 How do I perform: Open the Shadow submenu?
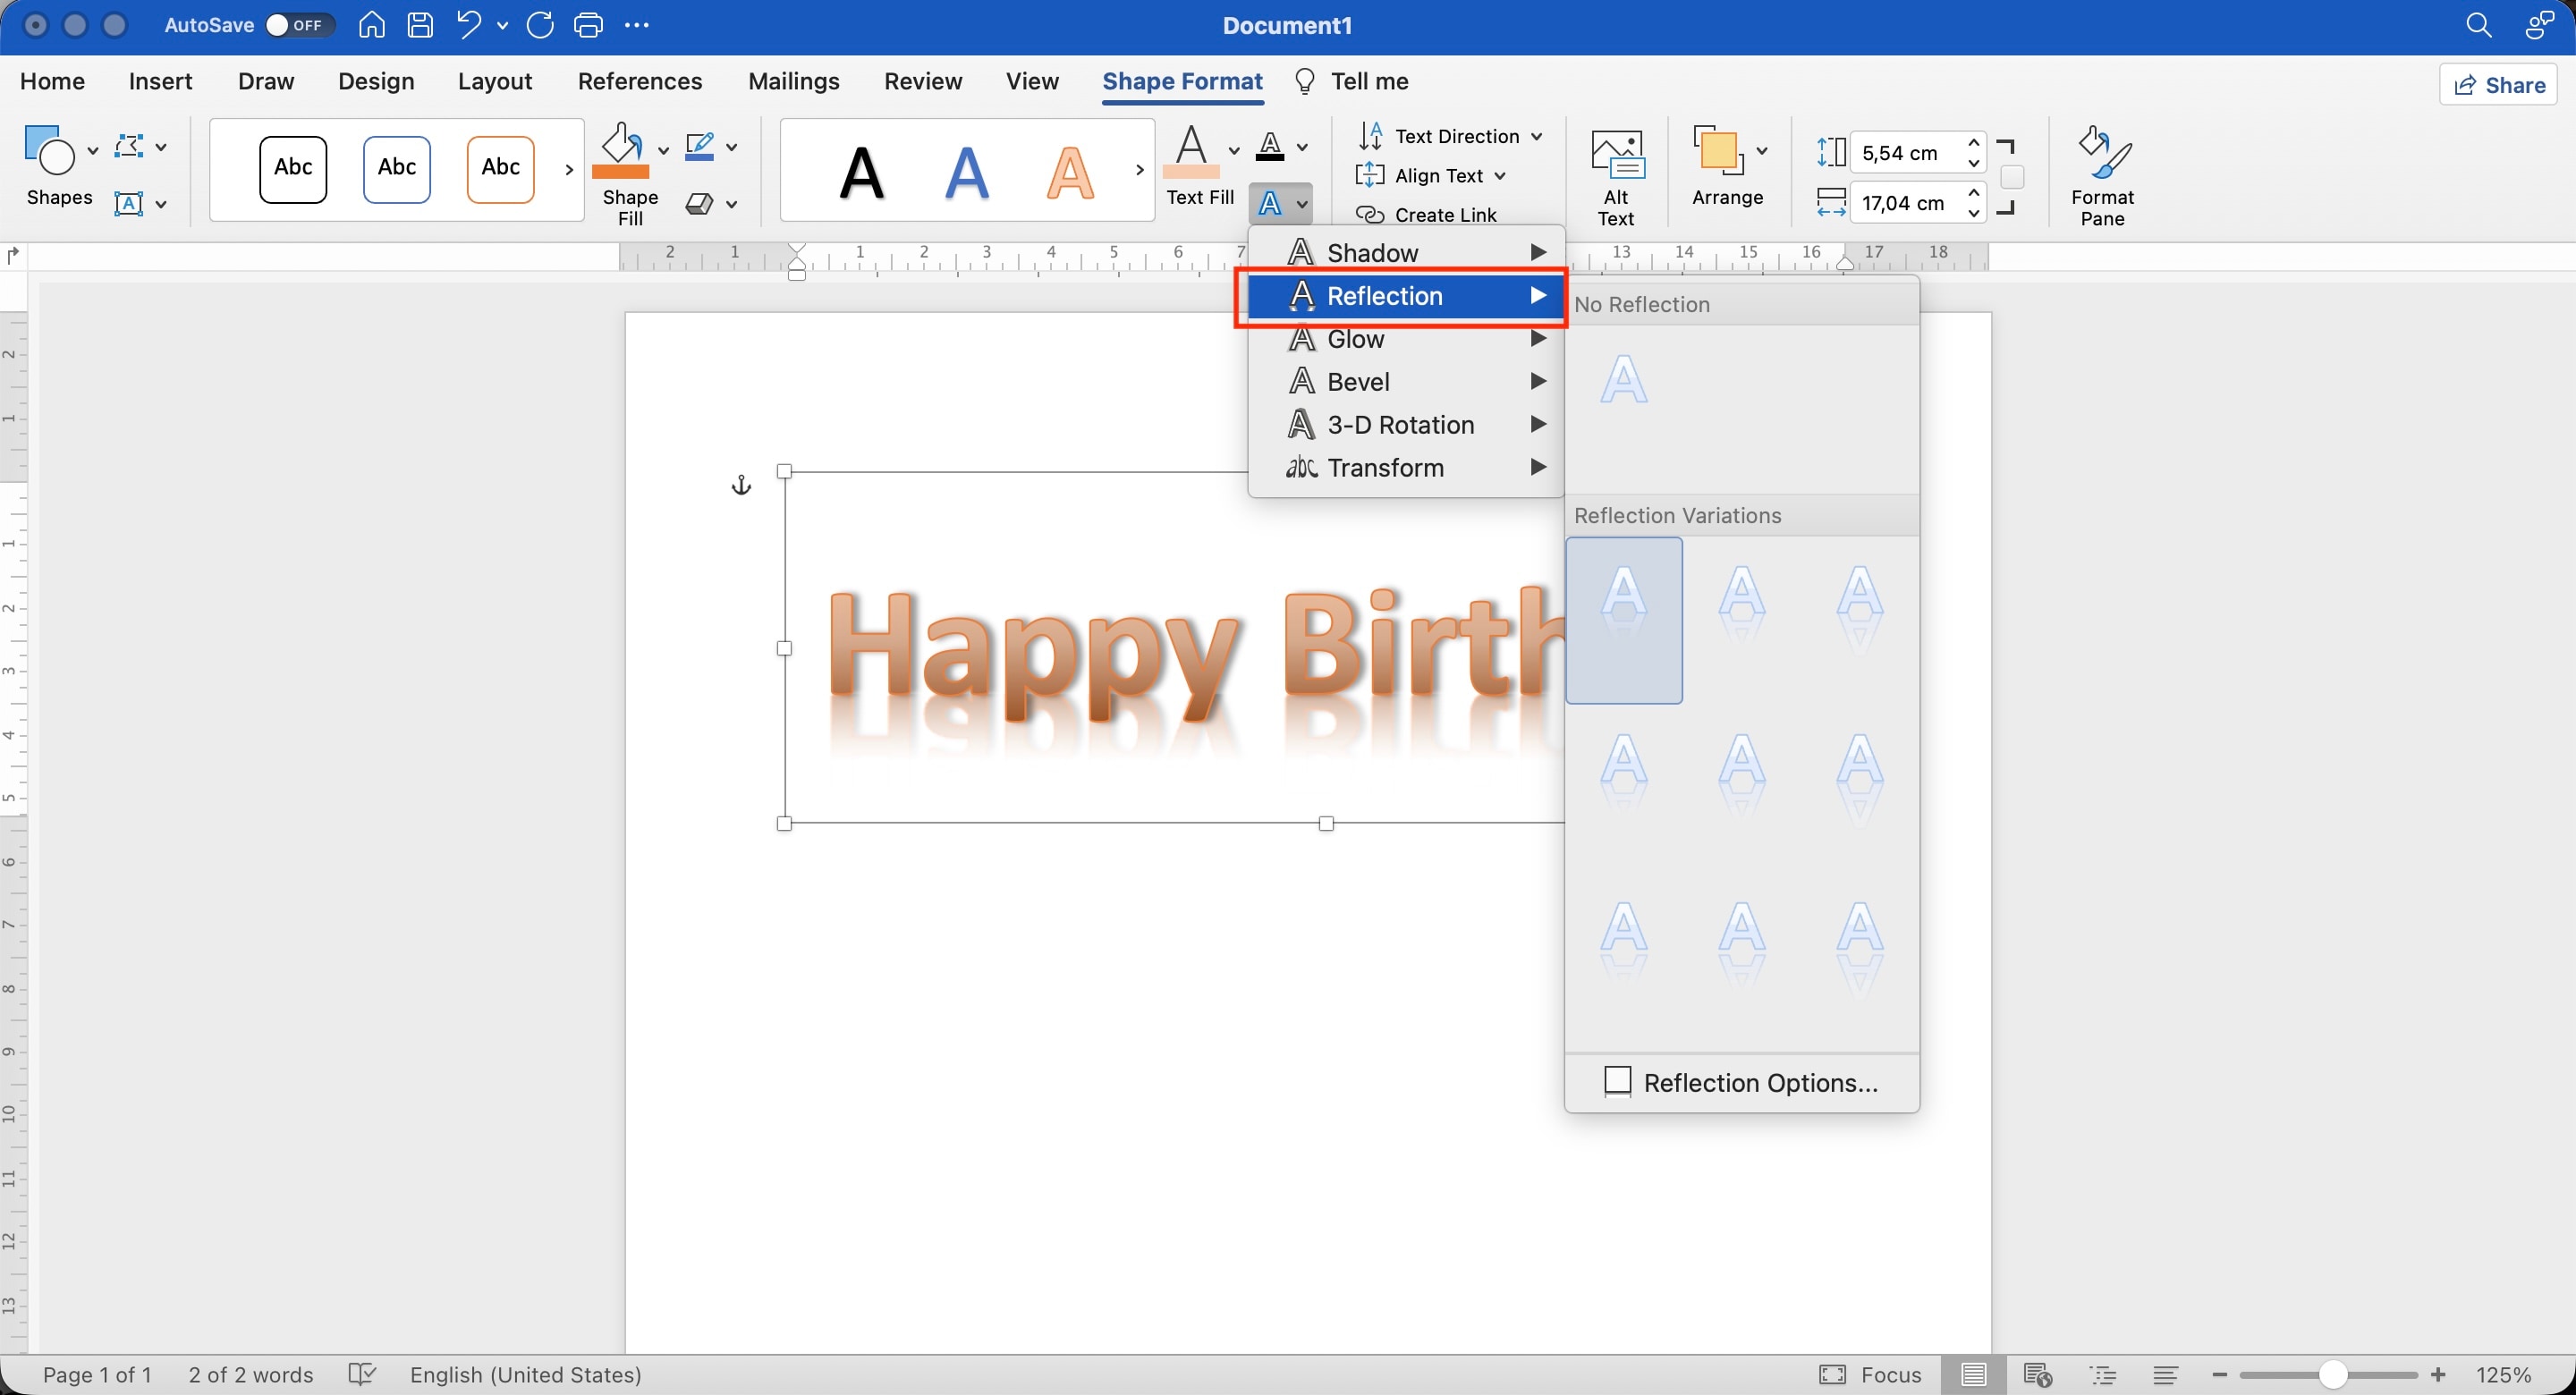coord(1406,253)
